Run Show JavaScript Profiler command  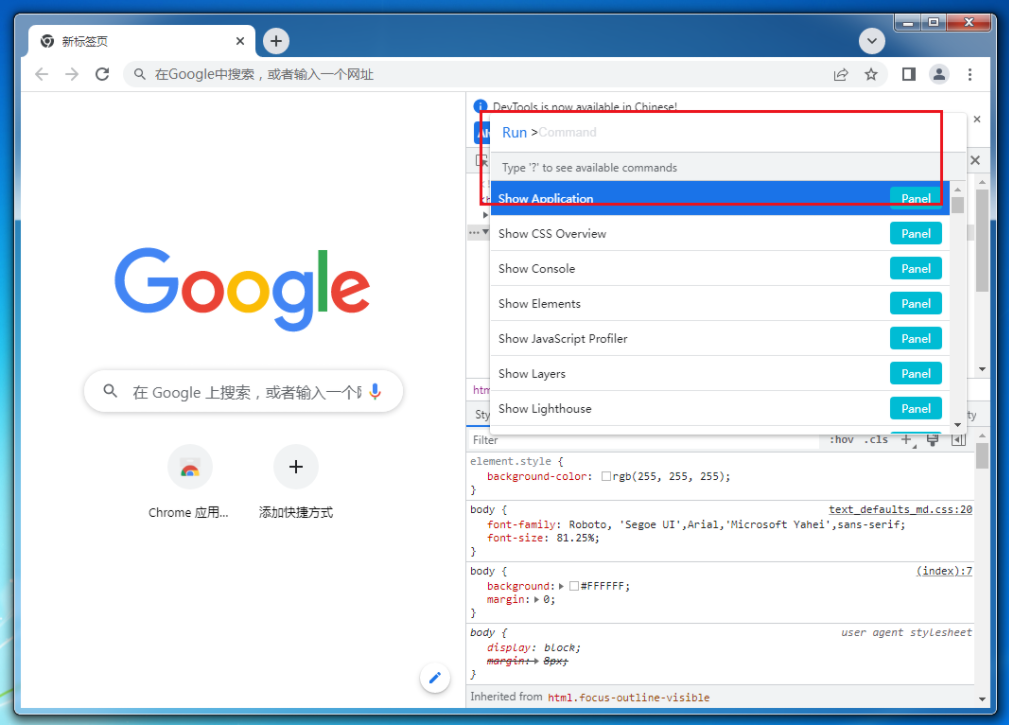click(x=719, y=338)
